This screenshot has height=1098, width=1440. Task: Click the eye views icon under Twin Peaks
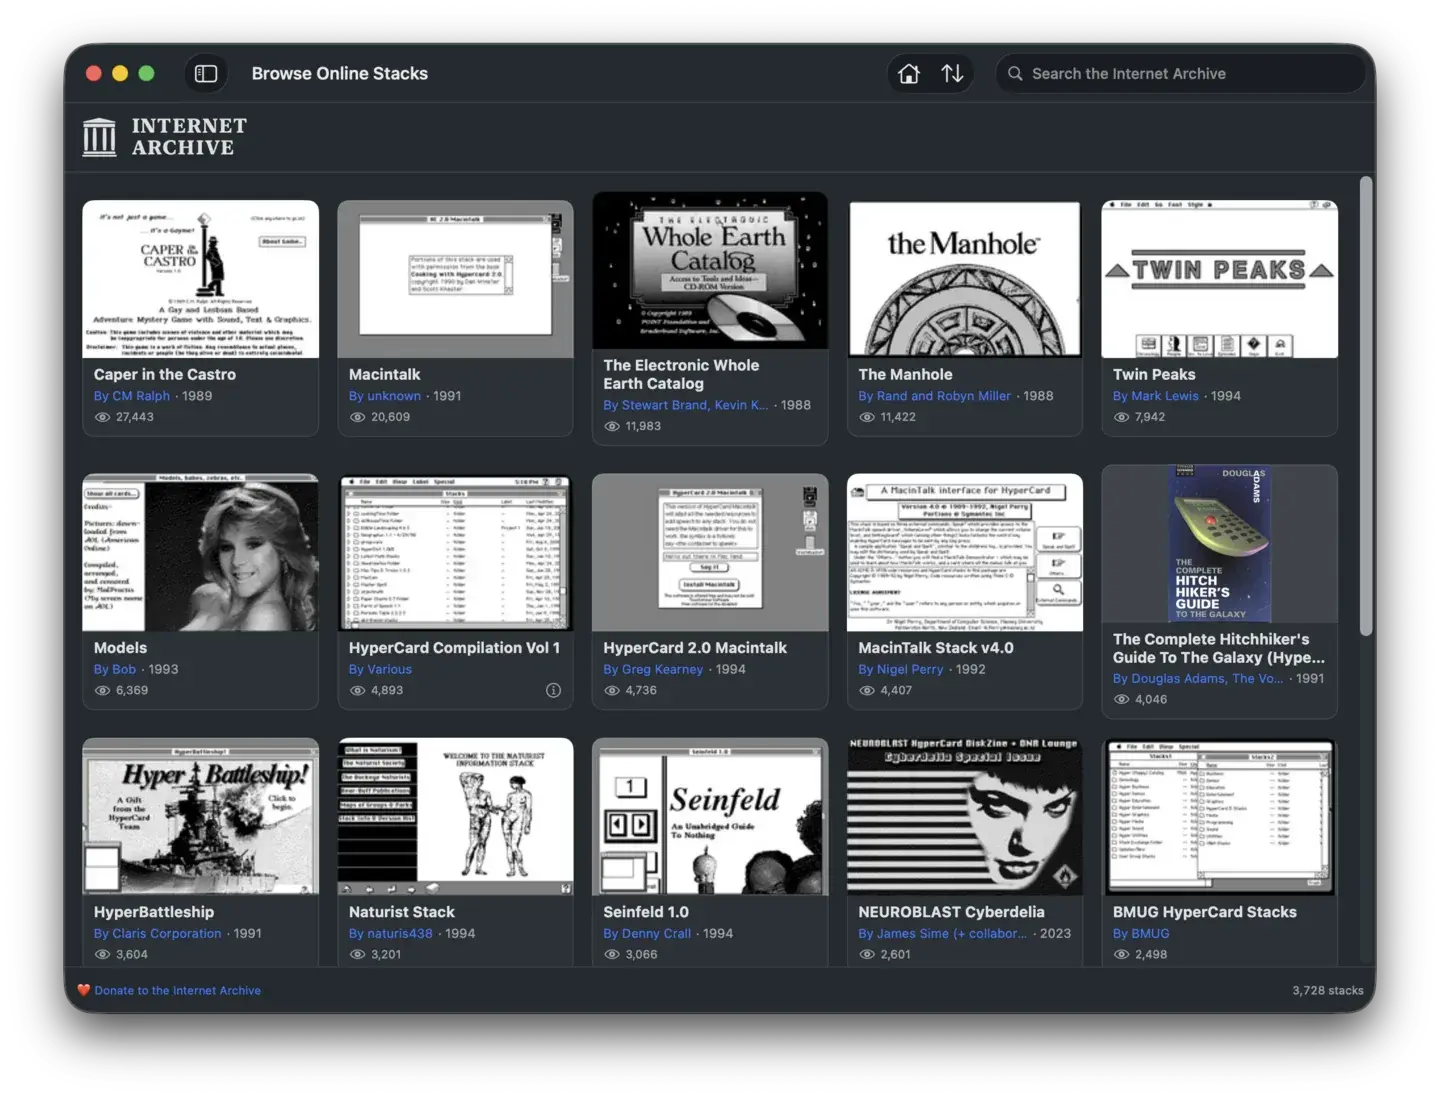pos(1121,417)
